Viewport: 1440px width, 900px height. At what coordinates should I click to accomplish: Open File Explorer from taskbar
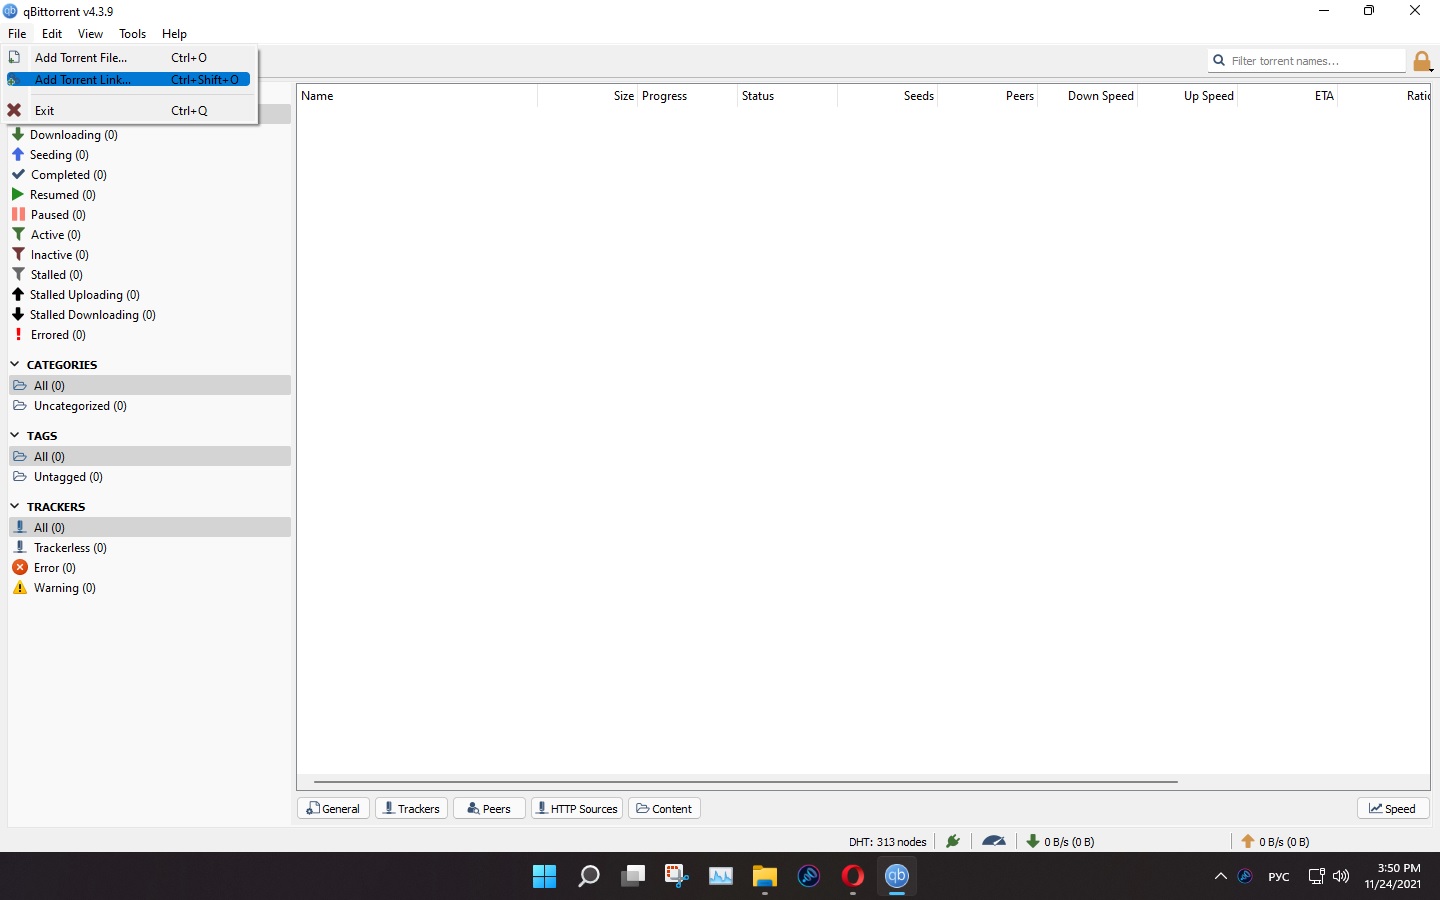pyautogui.click(x=765, y=876)
